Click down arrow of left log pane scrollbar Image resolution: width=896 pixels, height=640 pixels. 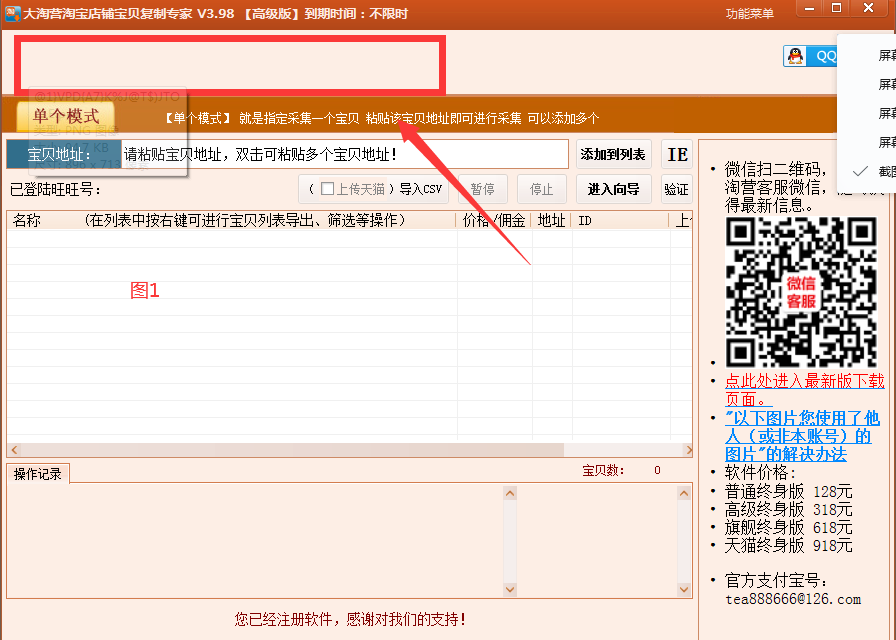point(510,589)
